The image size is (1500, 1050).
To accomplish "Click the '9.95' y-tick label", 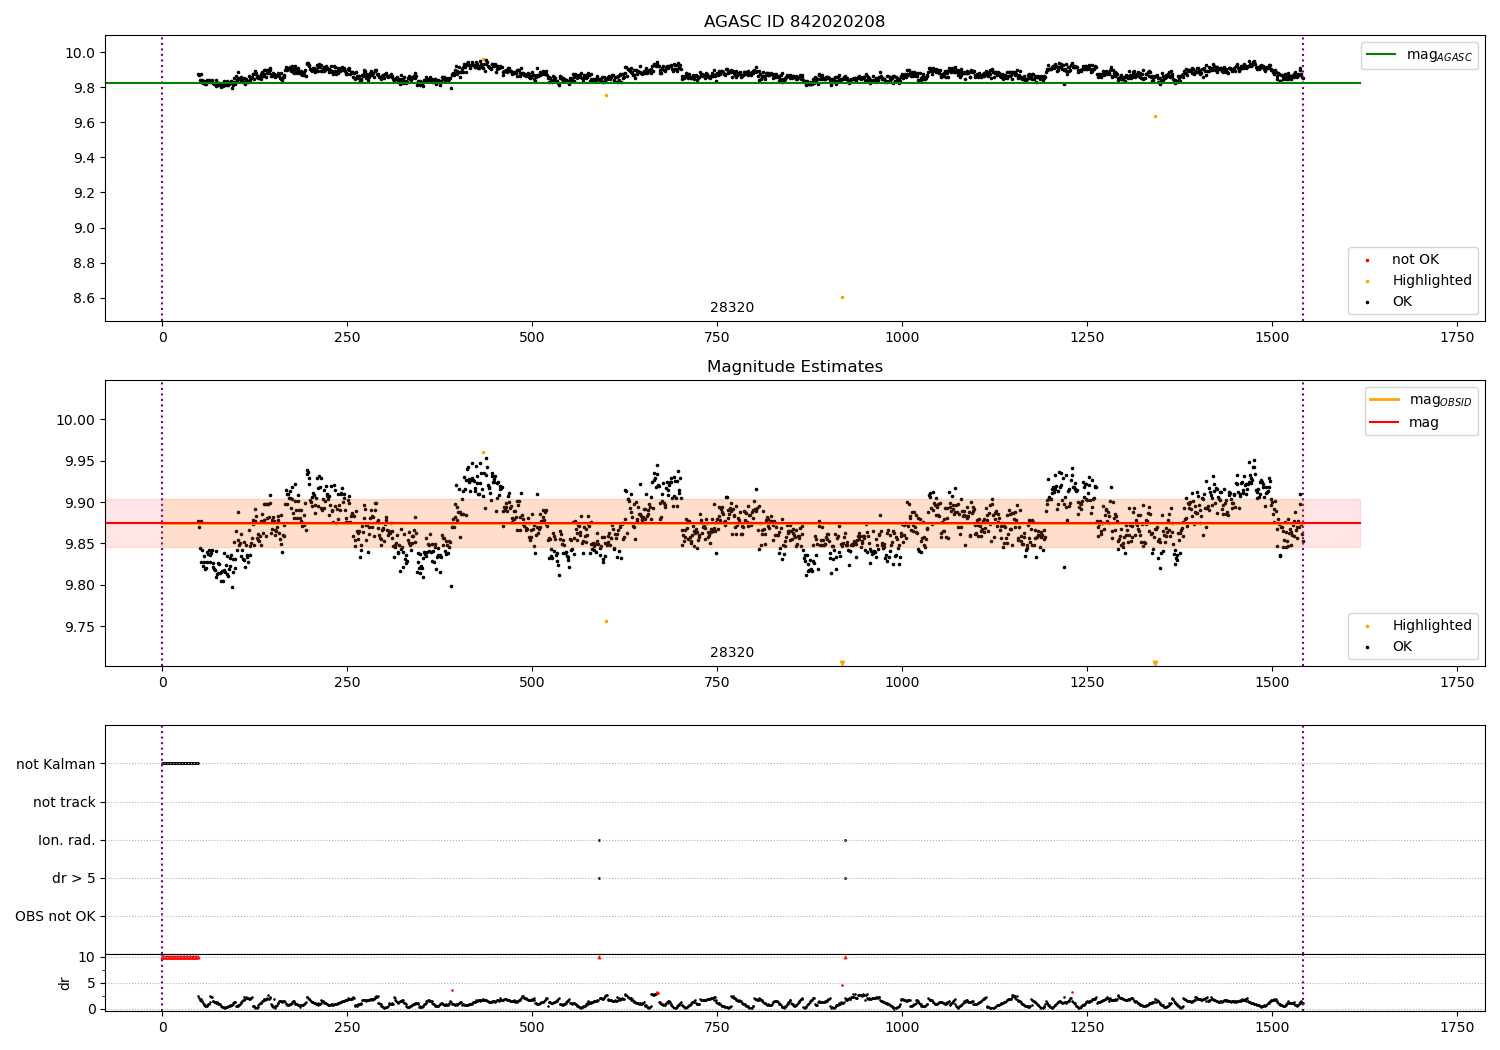I will 80,462.
